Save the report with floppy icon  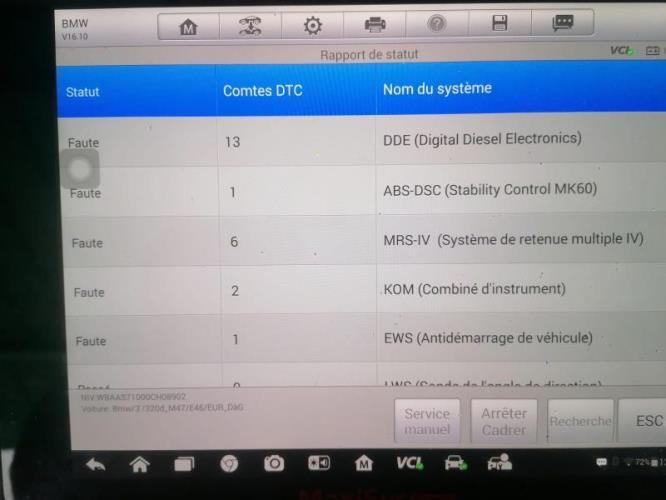click(500, 23)
